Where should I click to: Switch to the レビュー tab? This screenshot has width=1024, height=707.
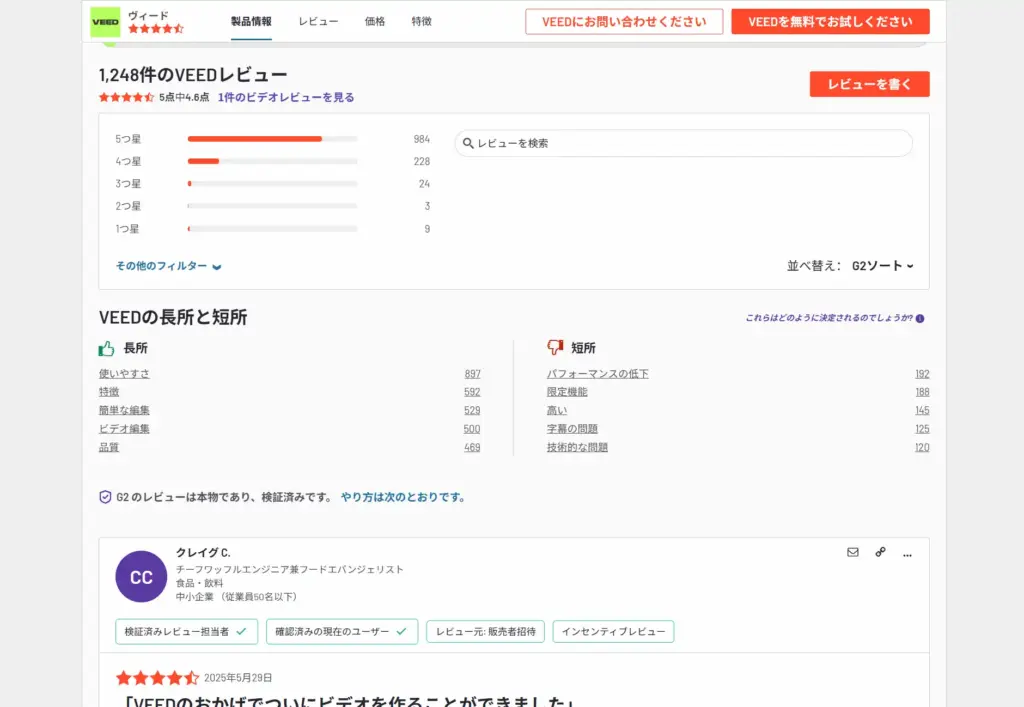point(319,22)
